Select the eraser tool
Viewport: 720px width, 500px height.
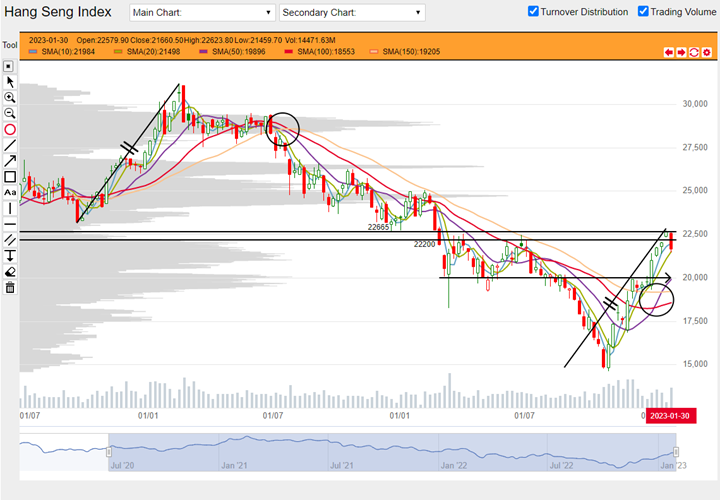click(x=10, y=272)
